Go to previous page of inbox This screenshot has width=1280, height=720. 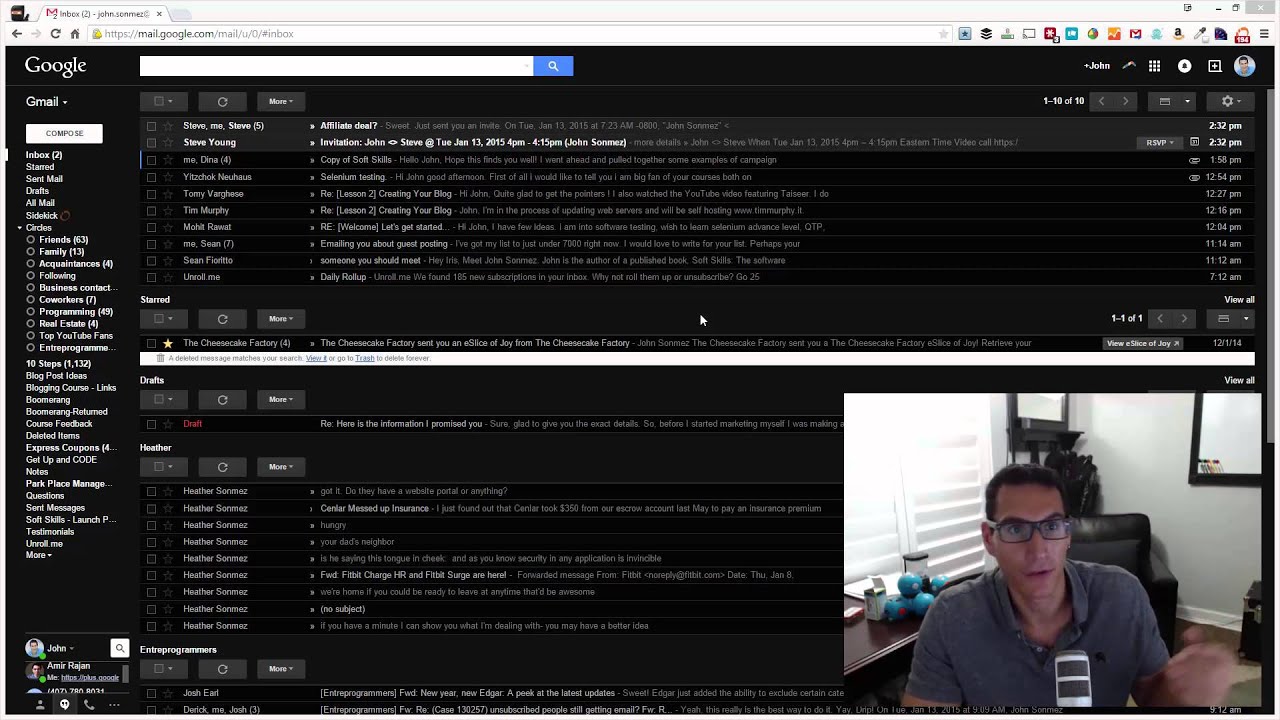coord(1102,101)
